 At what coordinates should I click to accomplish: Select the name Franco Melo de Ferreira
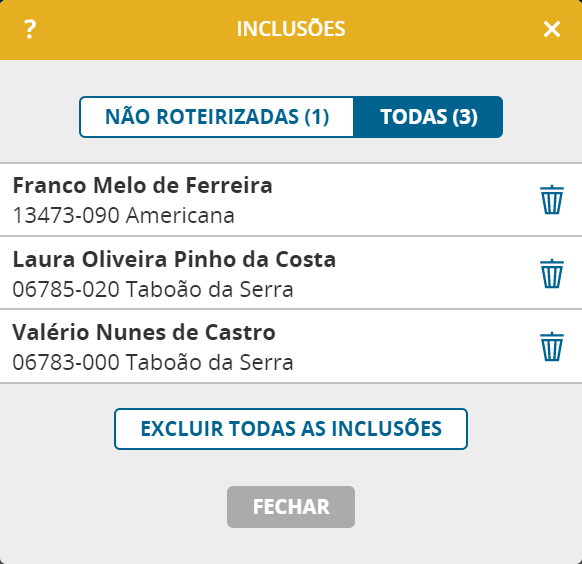click(x=143, y=185)
